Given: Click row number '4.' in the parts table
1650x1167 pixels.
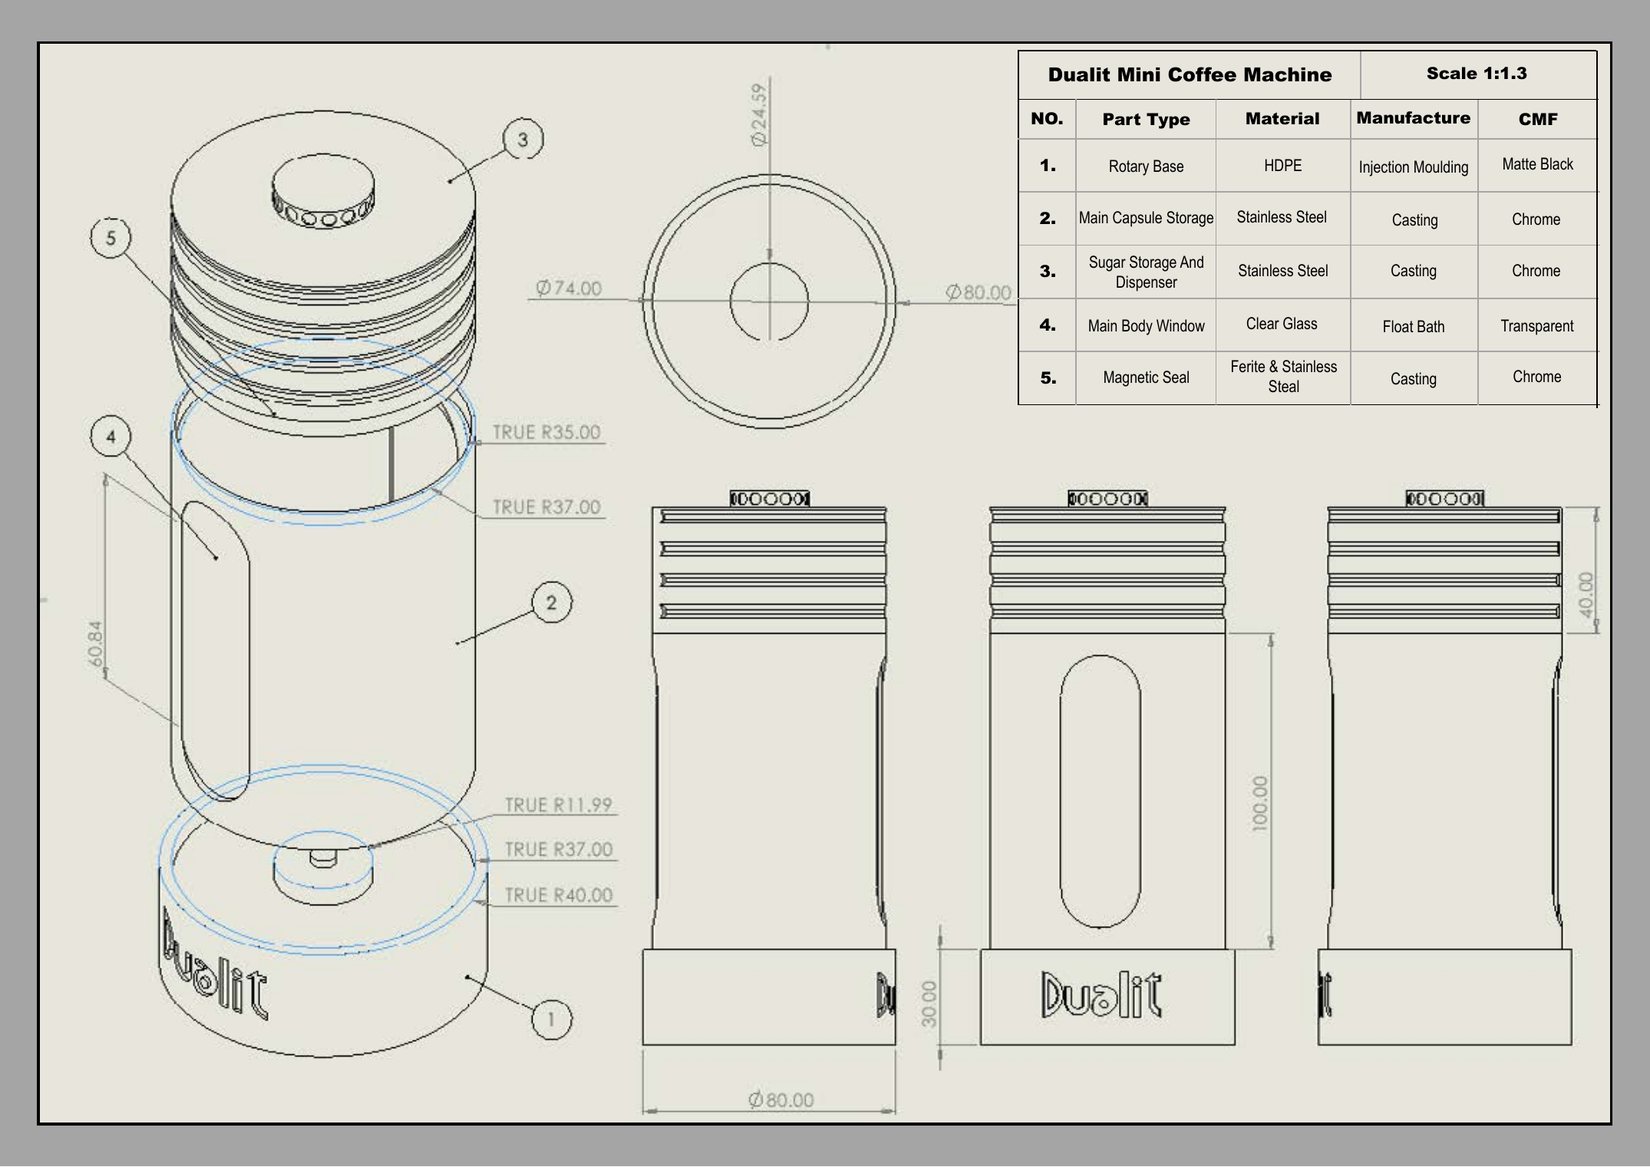Looking at the screenshot, I should click(1047, 325).
